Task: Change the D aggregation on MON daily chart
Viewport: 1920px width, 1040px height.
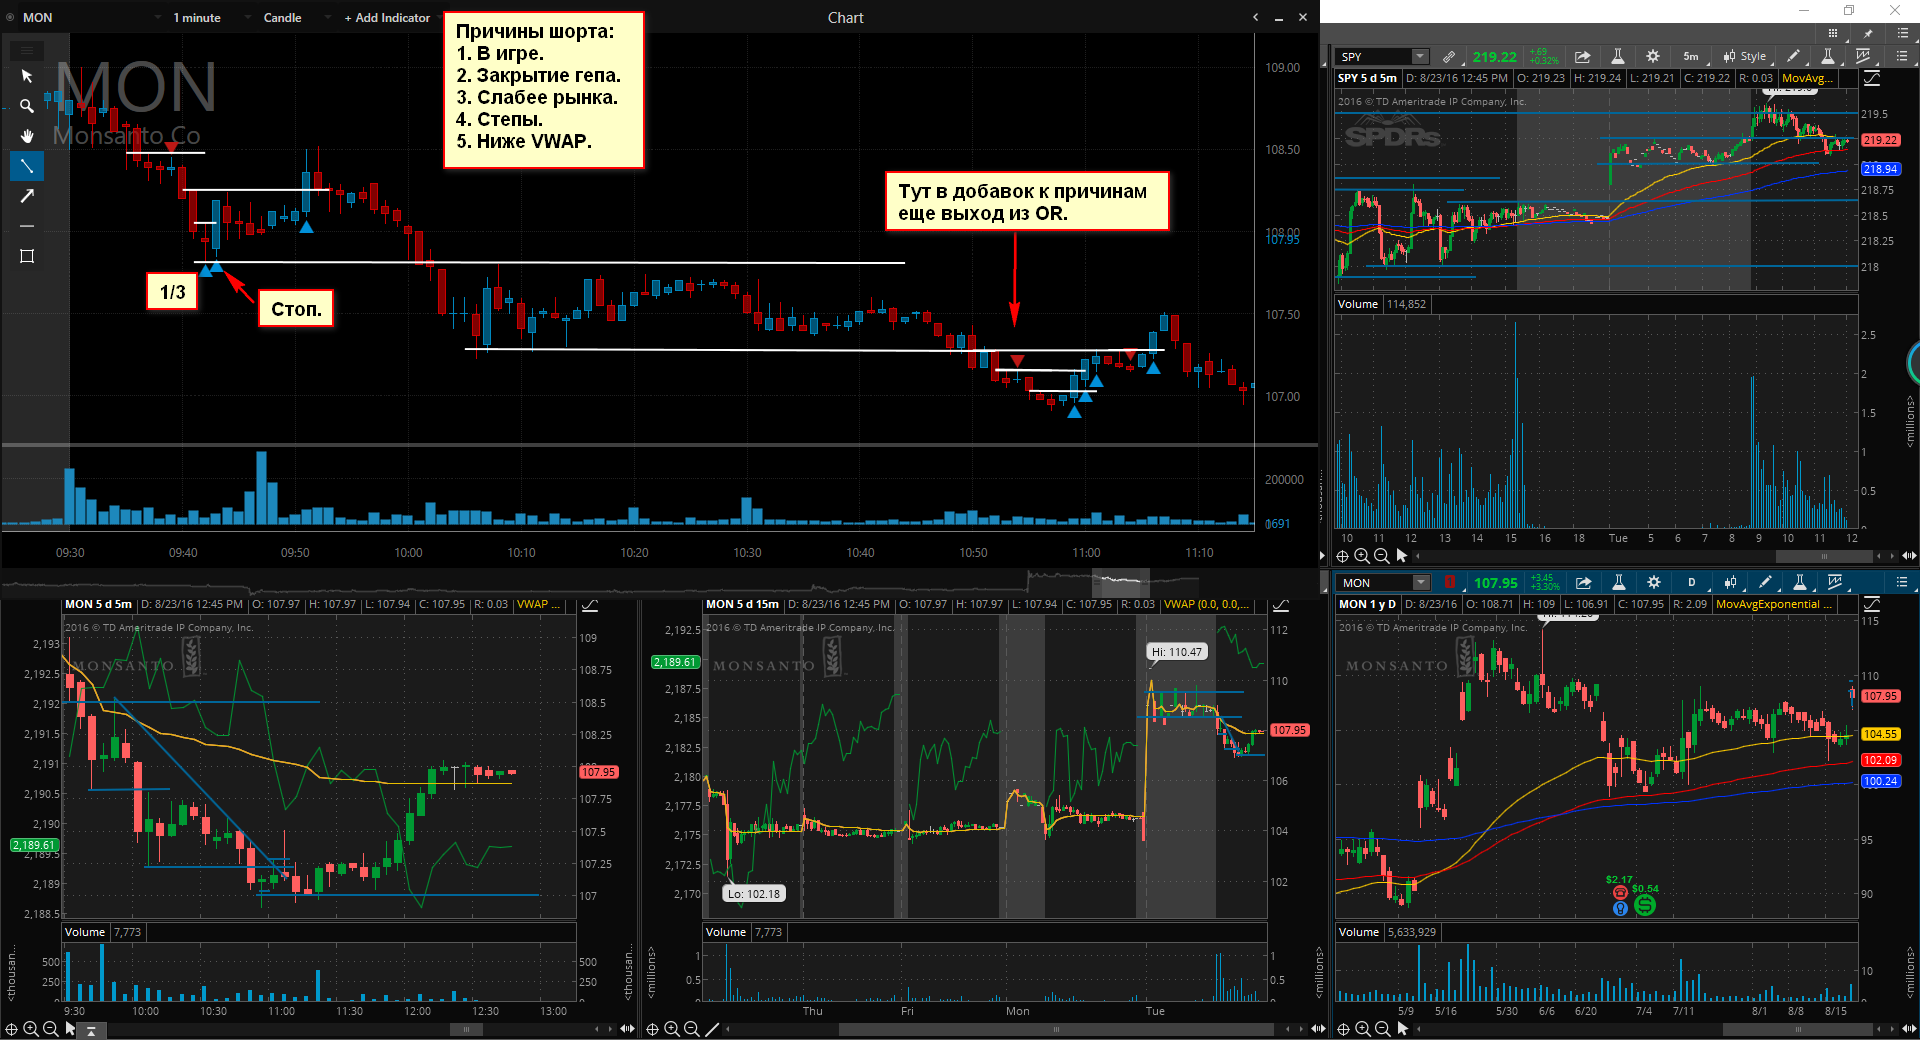Action: [x=1692, y=582]
